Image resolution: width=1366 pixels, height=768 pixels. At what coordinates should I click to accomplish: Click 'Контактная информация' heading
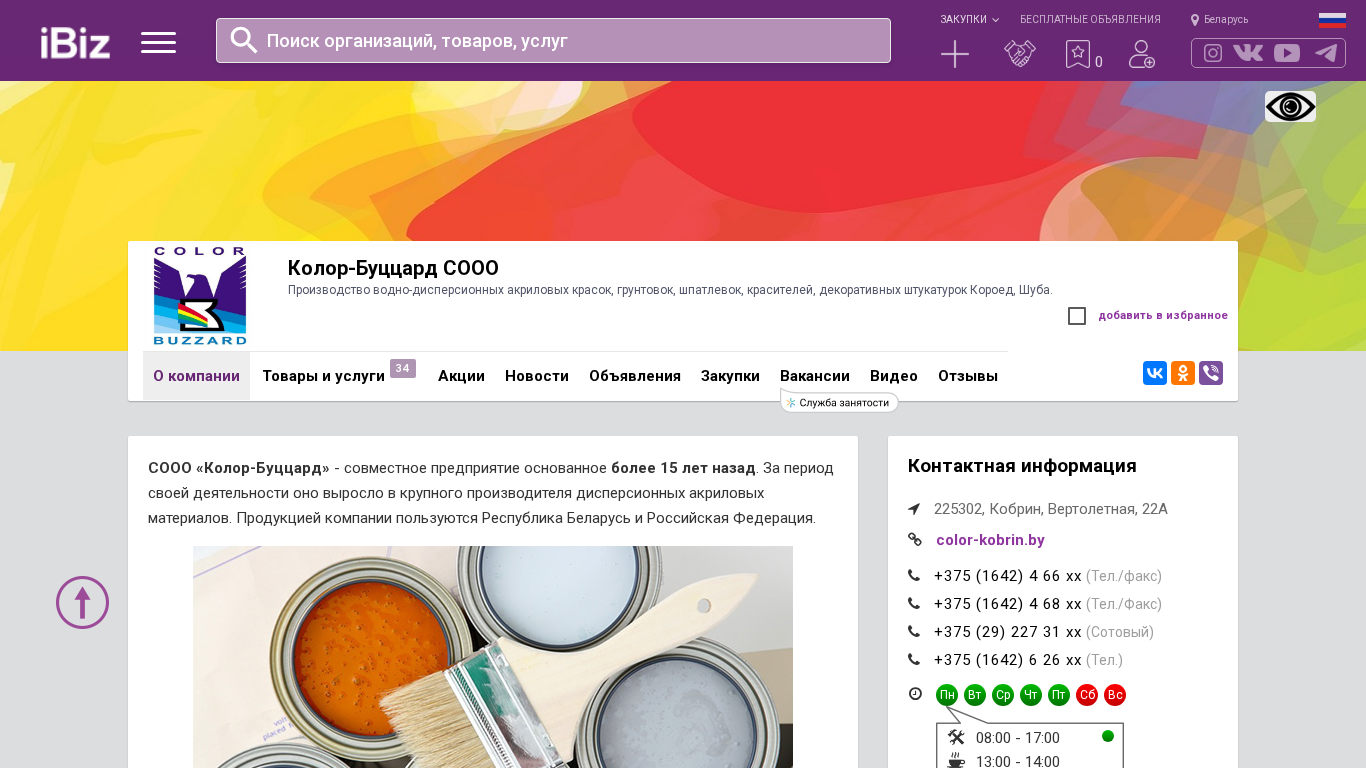[x=1022, y=466]
